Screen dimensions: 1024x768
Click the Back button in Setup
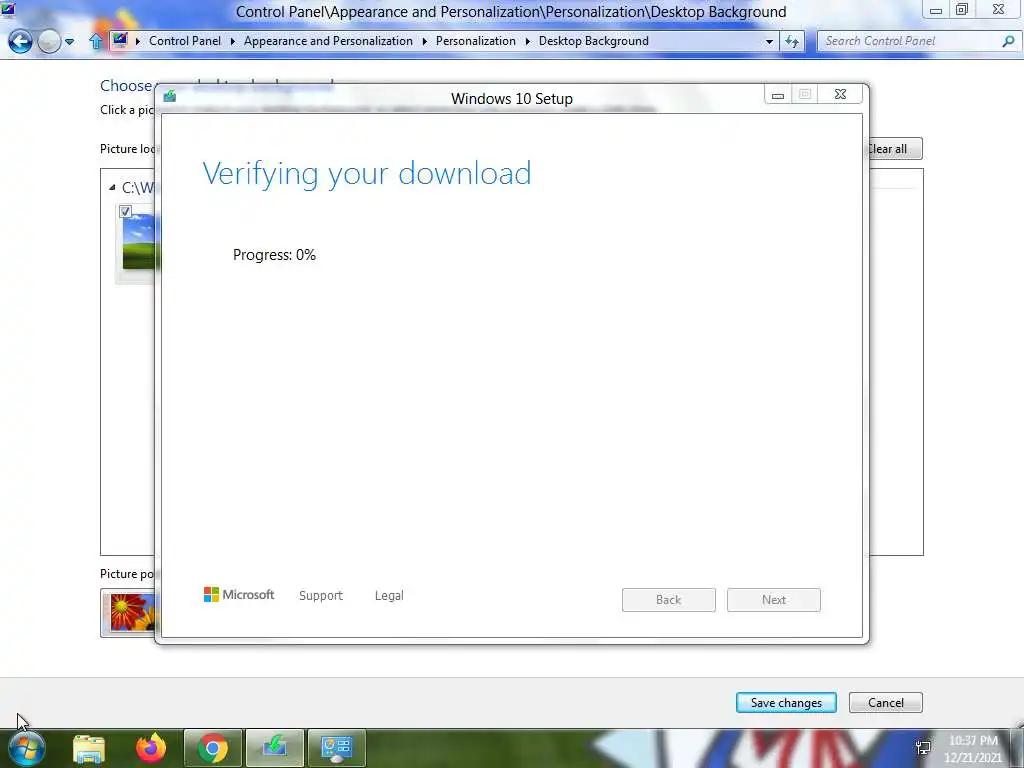click(x=669, y=600)
